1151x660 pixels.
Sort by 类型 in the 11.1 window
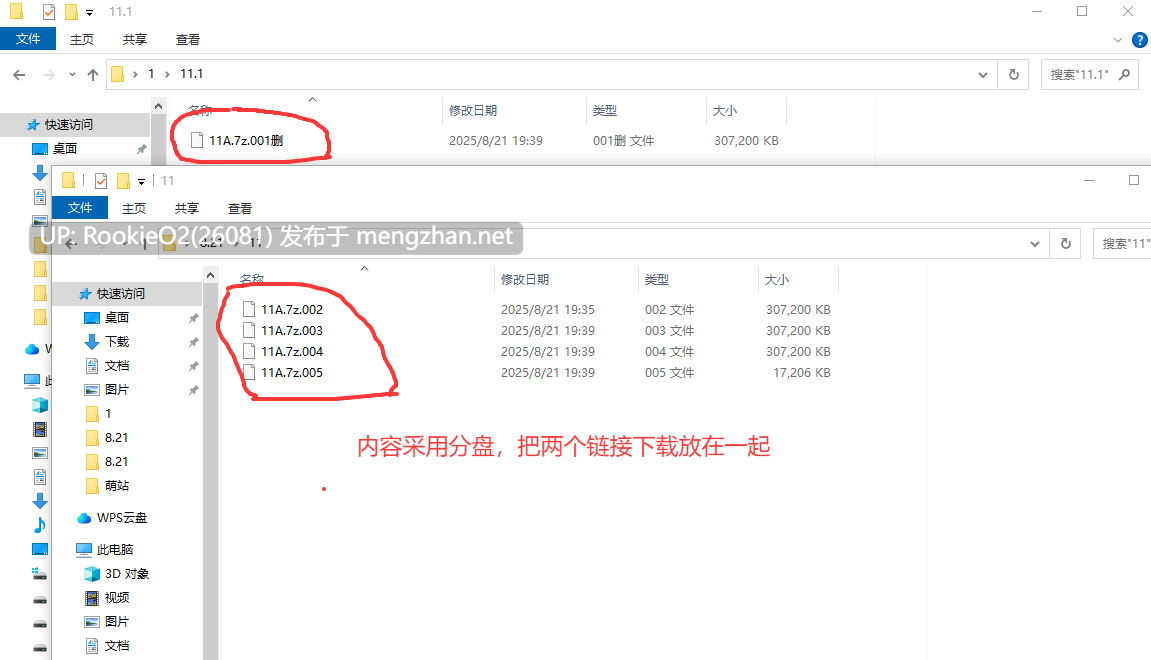point(605,111)
